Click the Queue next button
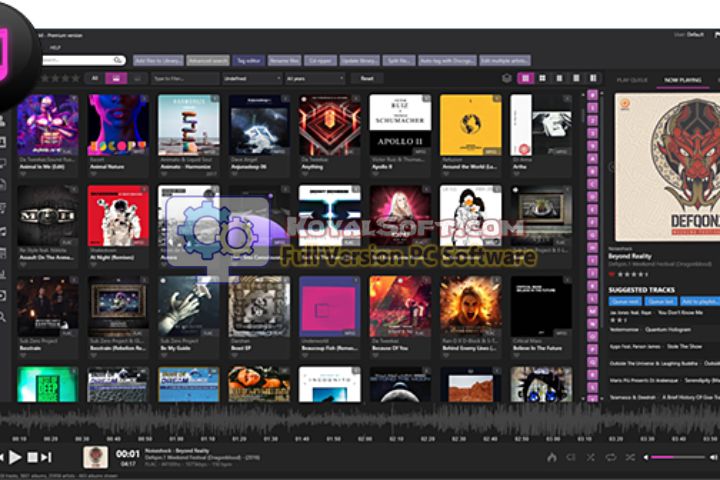720x480 pixels. point(625,301)
